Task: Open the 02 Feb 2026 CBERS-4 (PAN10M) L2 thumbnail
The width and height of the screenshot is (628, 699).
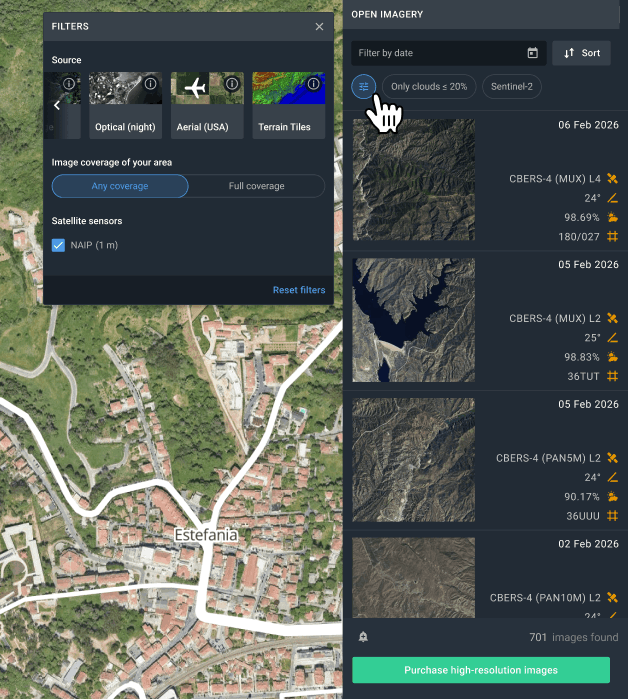Action: 414,577
